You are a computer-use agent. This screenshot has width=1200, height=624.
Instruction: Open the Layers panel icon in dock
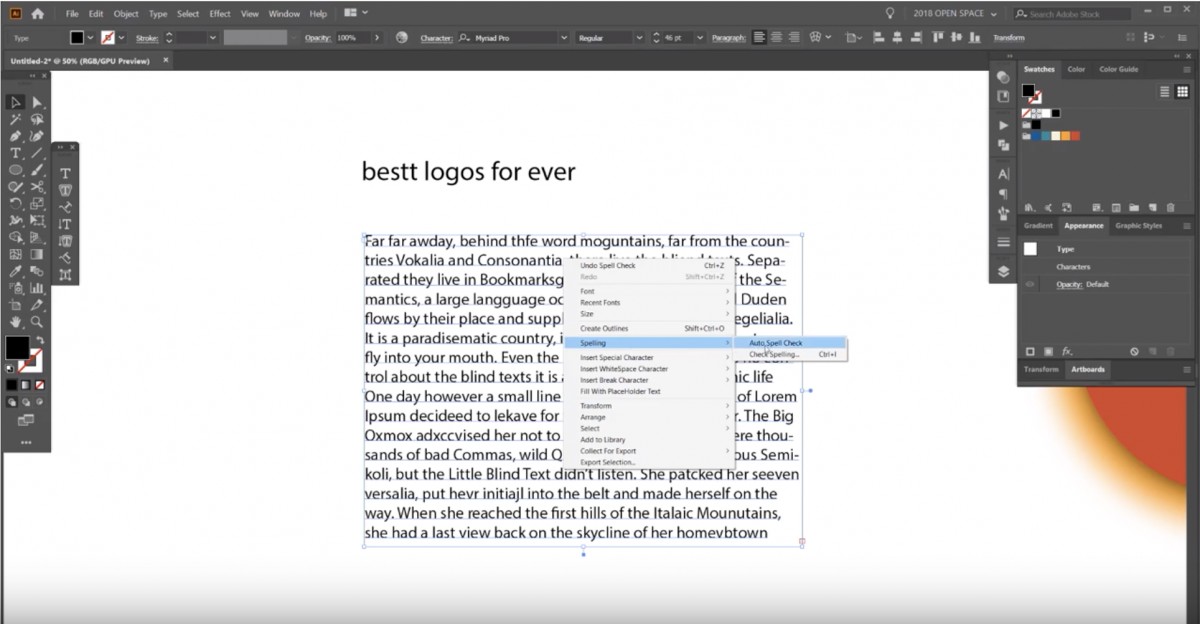[x=1003, y=271]
